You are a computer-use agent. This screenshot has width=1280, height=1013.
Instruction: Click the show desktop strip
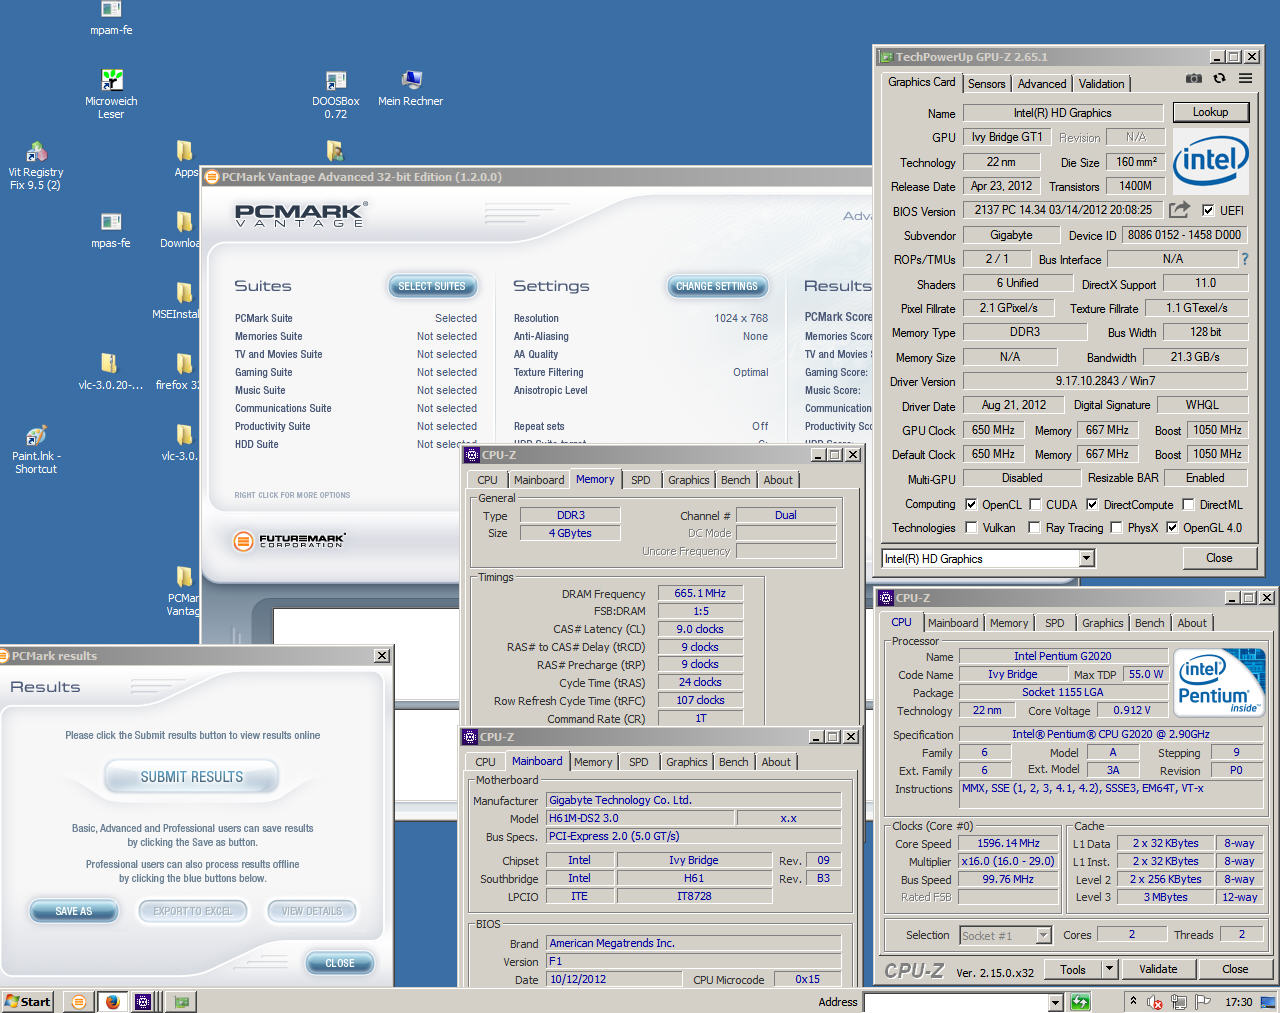[1267, 1001]
